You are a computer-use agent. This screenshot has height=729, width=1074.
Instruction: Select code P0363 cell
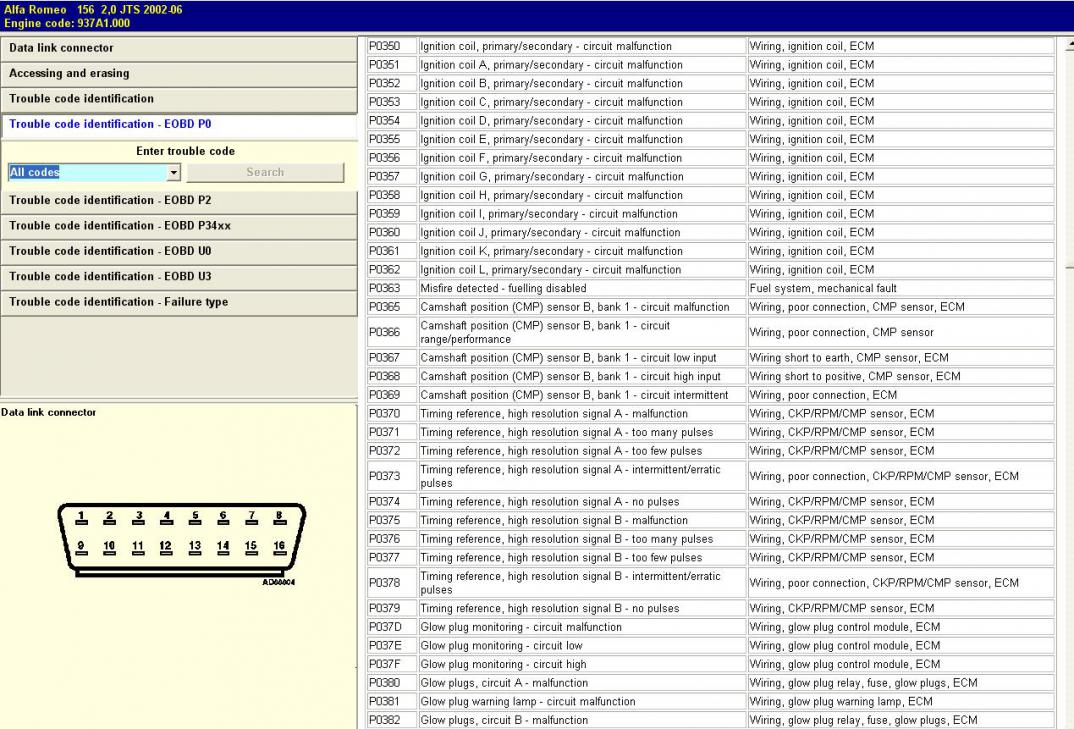392,288
